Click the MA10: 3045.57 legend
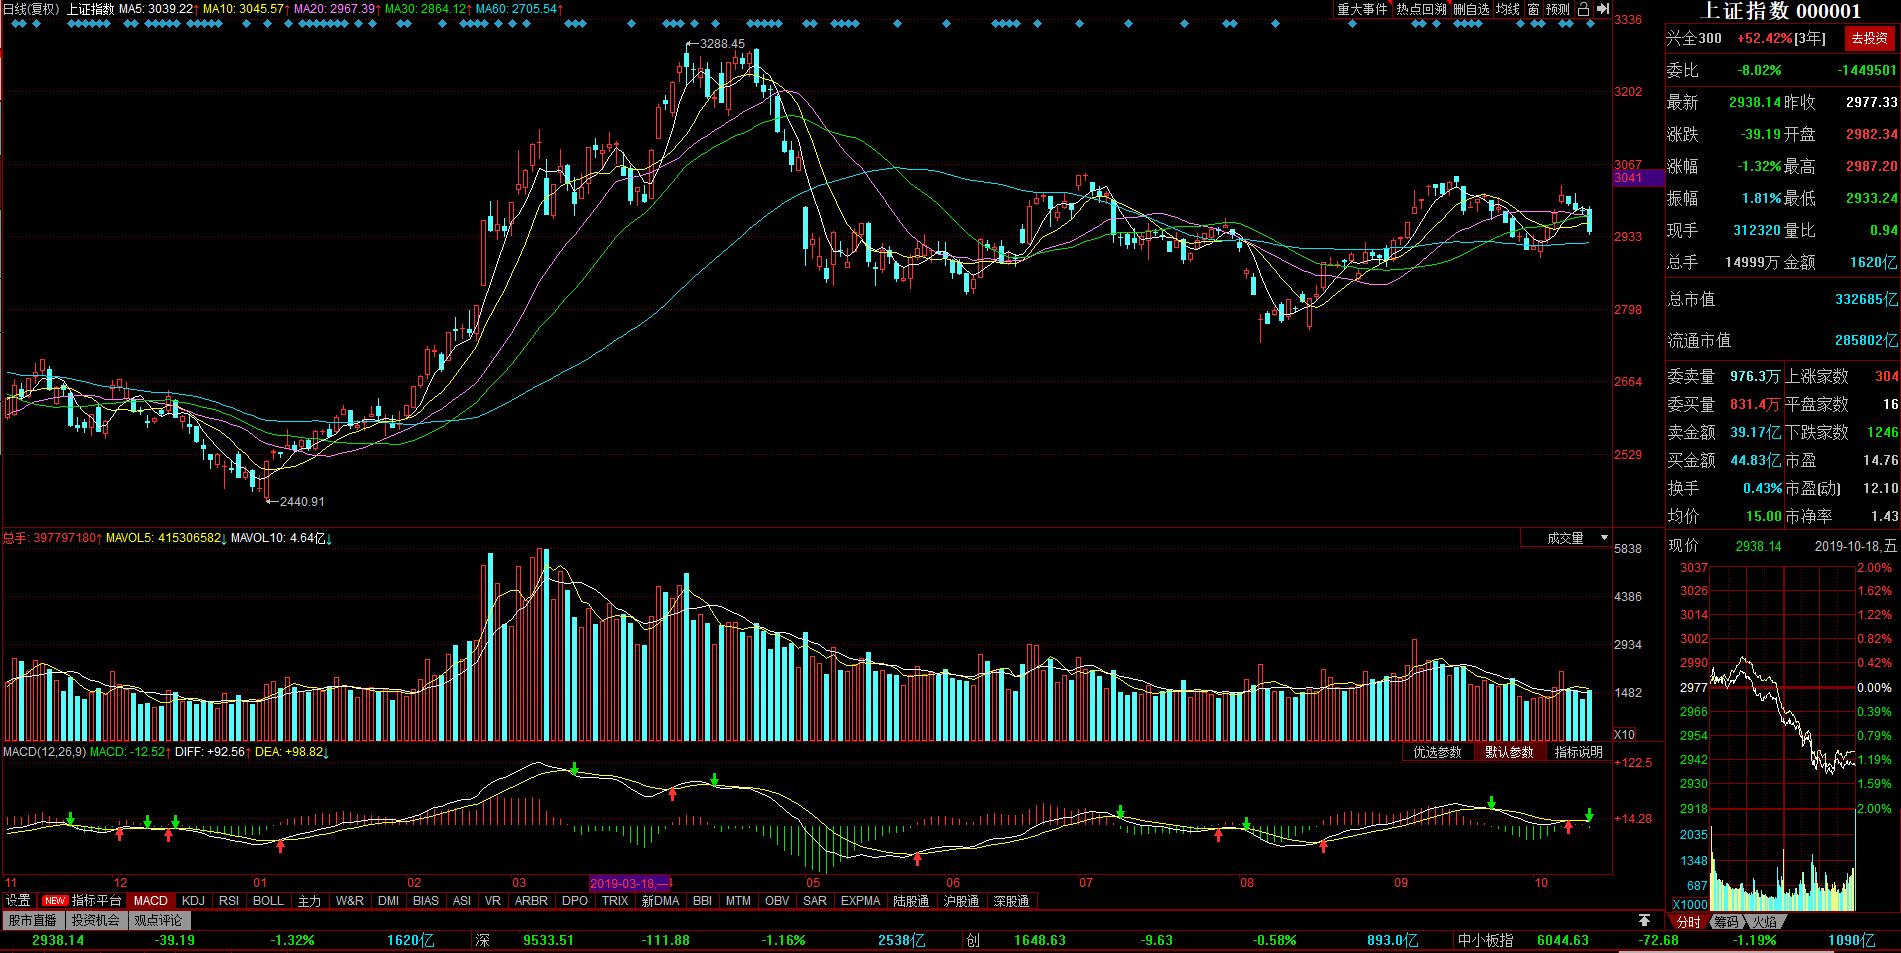 [x=246, y=9]
